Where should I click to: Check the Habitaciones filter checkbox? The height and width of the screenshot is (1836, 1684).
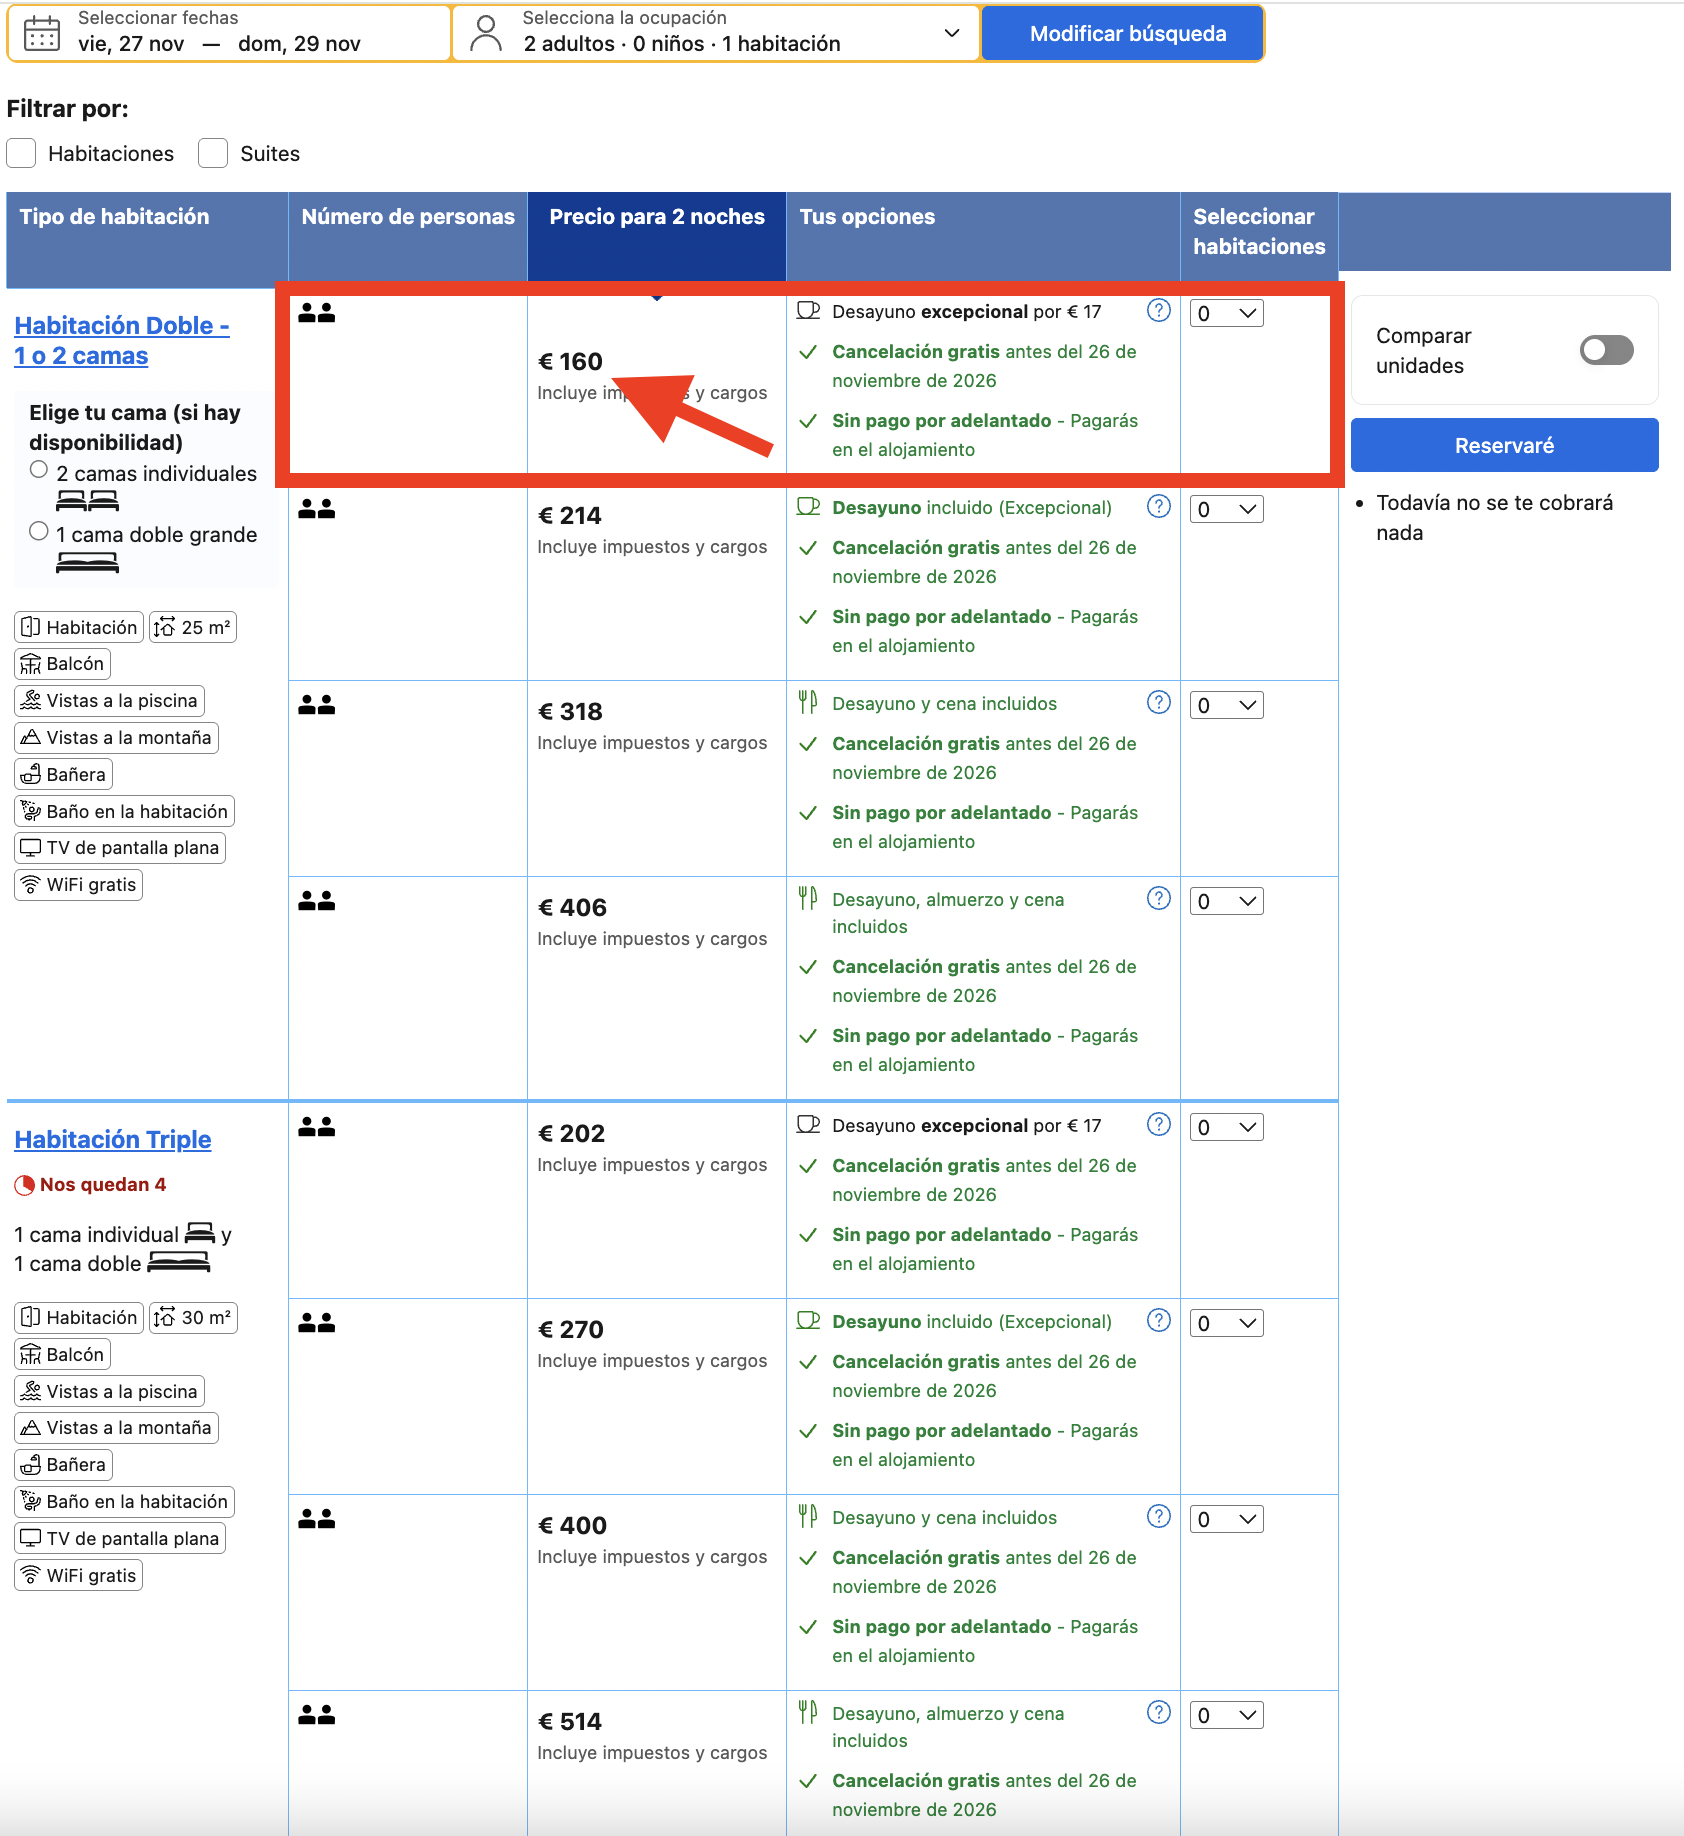click(21, 153)
